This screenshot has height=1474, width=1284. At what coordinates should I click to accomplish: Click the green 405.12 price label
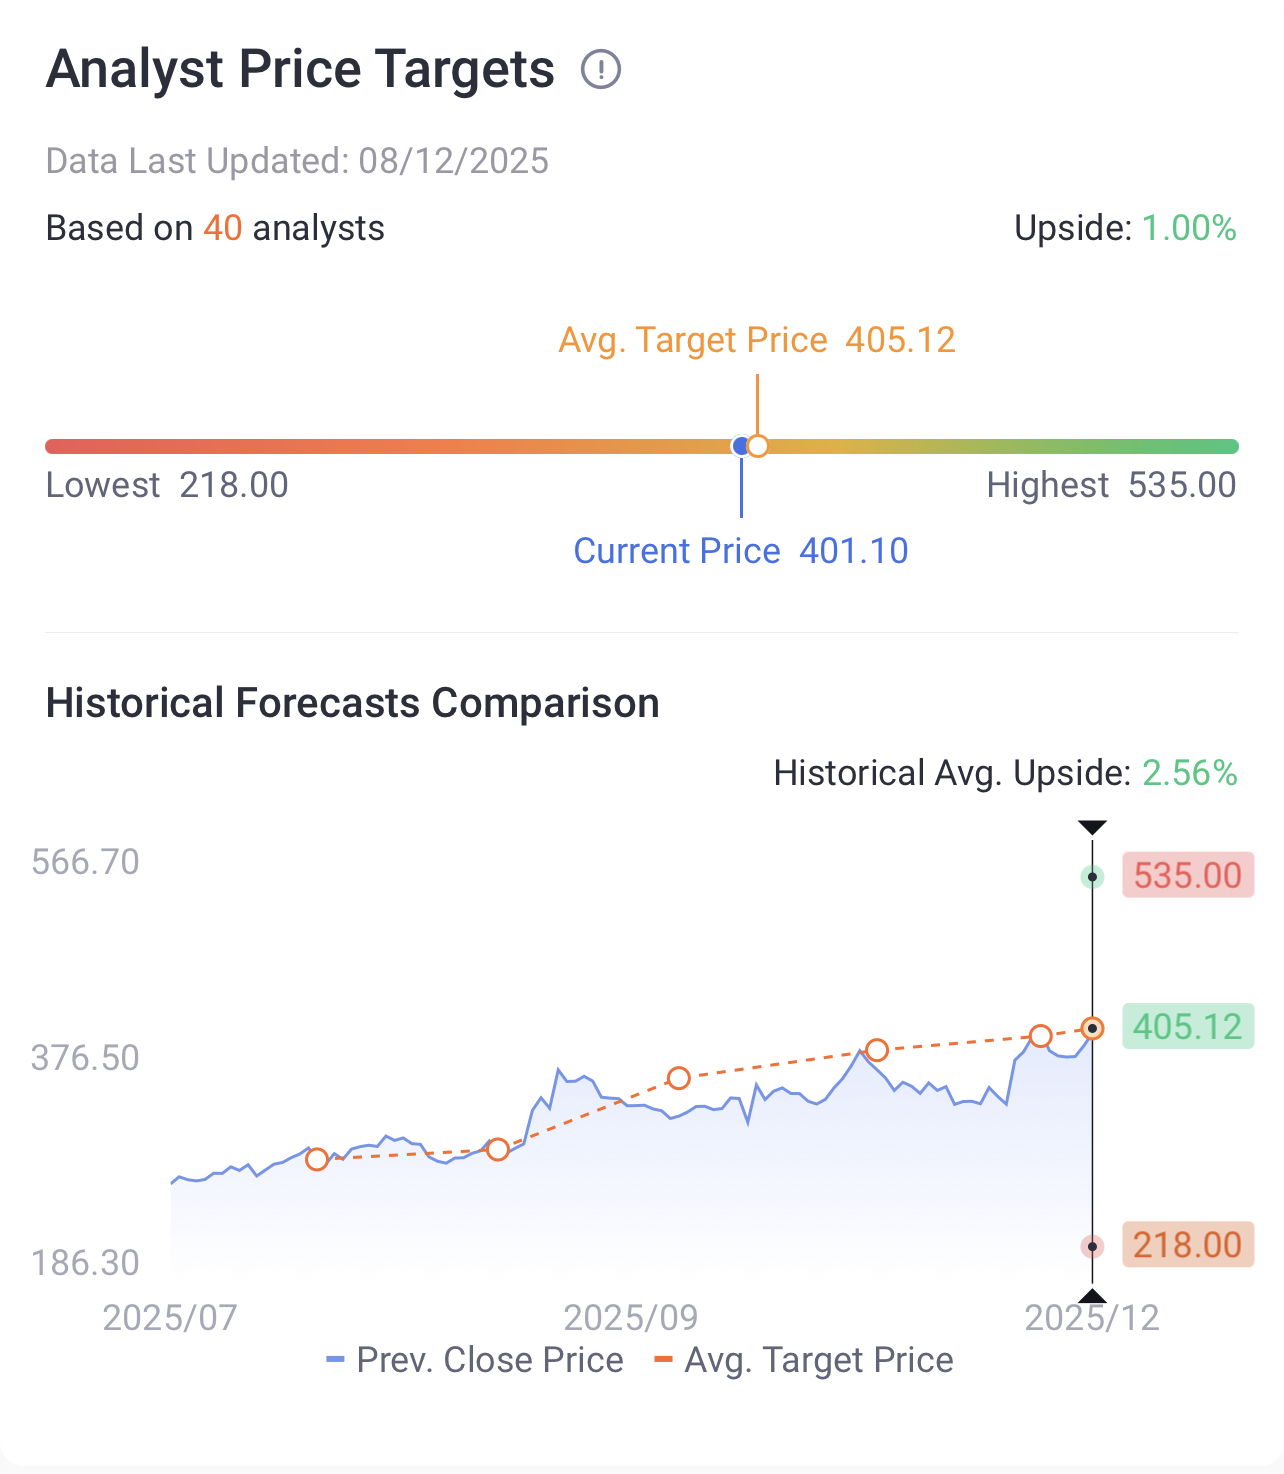(x=1188, y=1026)
